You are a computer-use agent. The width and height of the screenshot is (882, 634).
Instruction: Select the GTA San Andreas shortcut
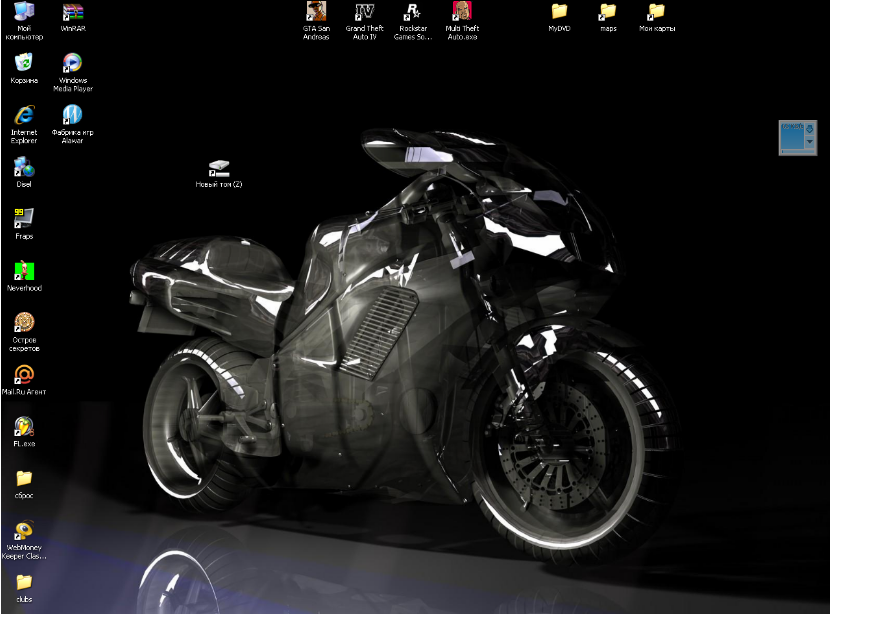point(316,12)
